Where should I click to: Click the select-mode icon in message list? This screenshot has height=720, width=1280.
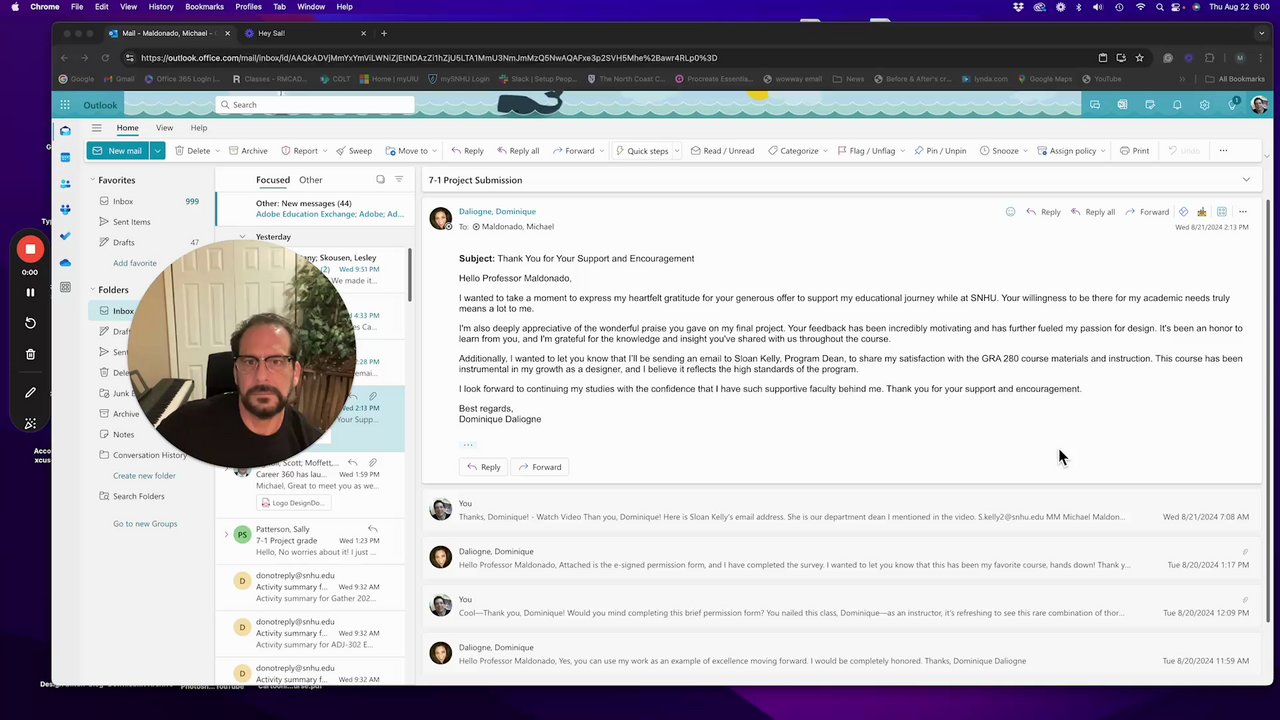(380, 180)
